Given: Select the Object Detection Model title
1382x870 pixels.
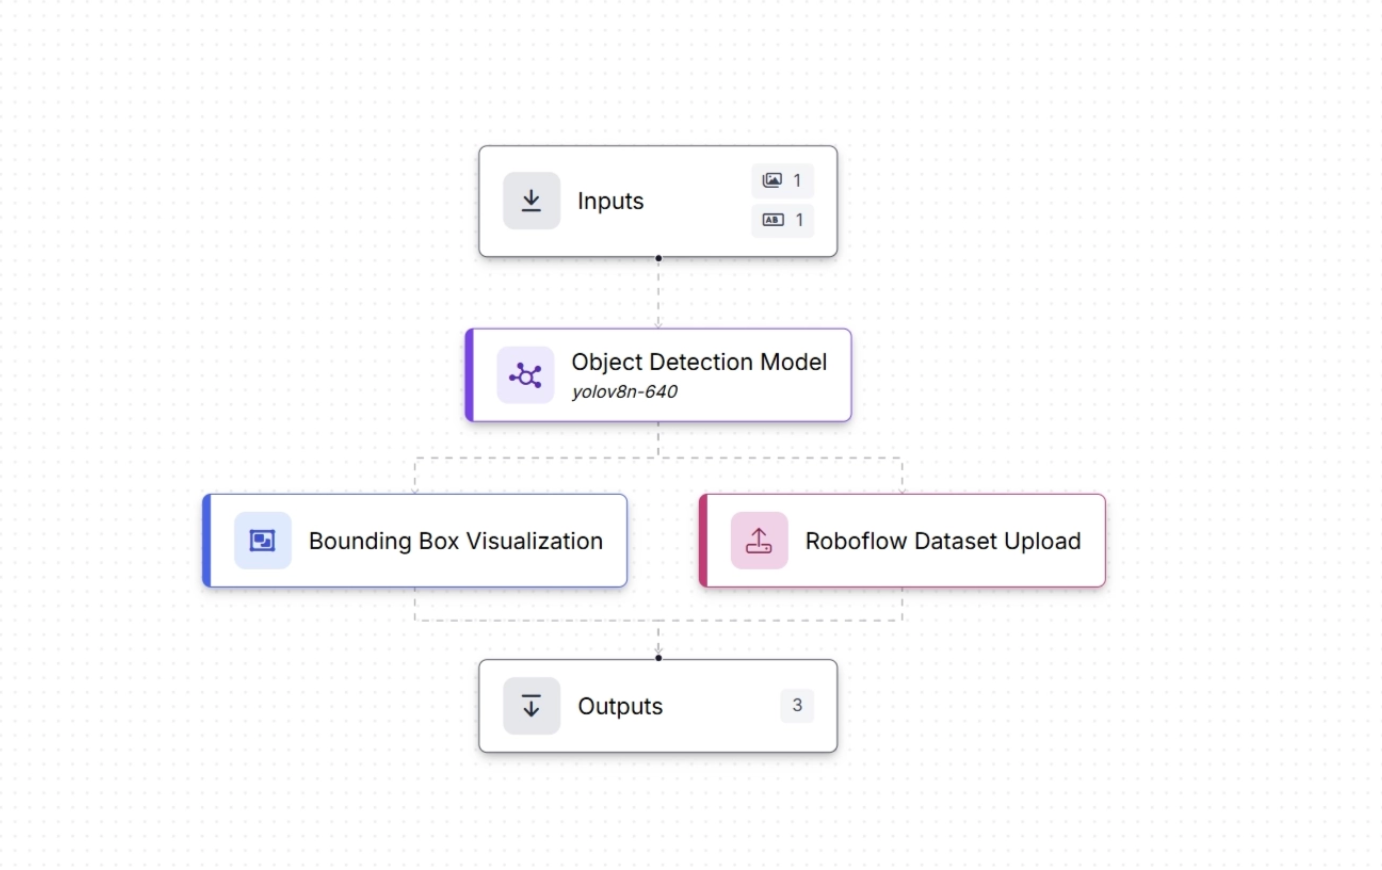Looking at the screenshot, I should click(699, 362).
